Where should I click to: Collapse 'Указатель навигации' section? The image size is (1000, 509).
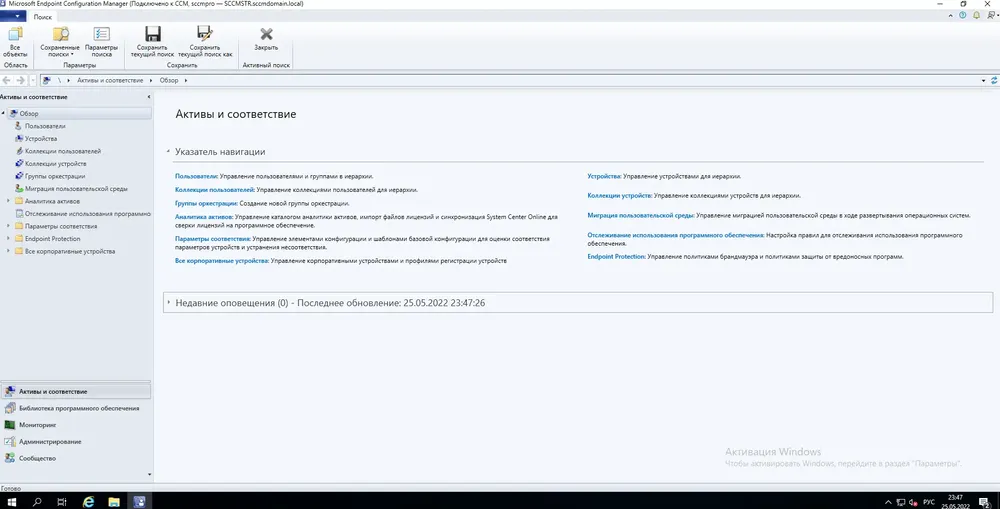(x=168, y=152)
